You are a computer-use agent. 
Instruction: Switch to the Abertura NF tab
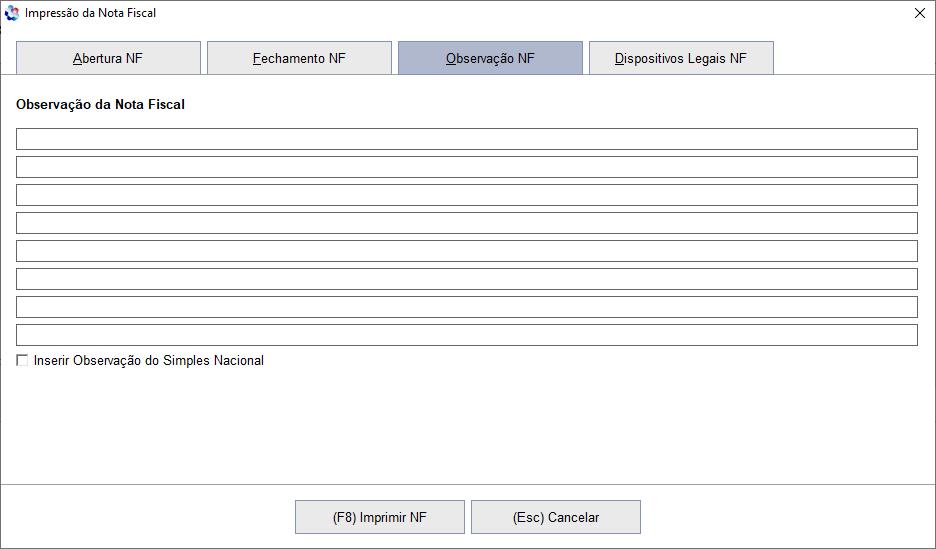point(108,58)
